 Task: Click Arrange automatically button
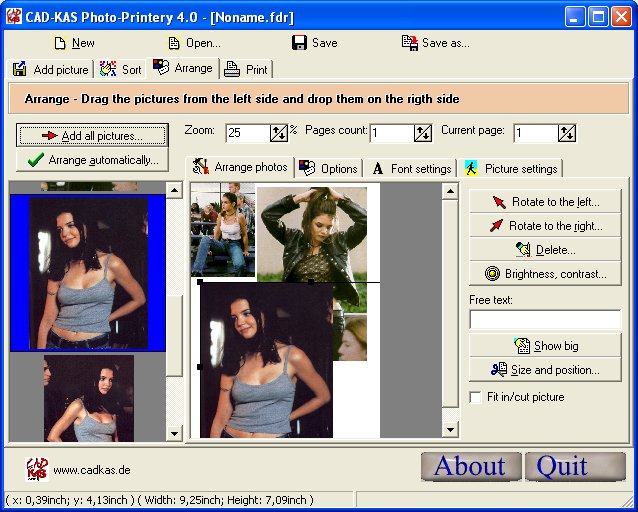pos(93,160)
